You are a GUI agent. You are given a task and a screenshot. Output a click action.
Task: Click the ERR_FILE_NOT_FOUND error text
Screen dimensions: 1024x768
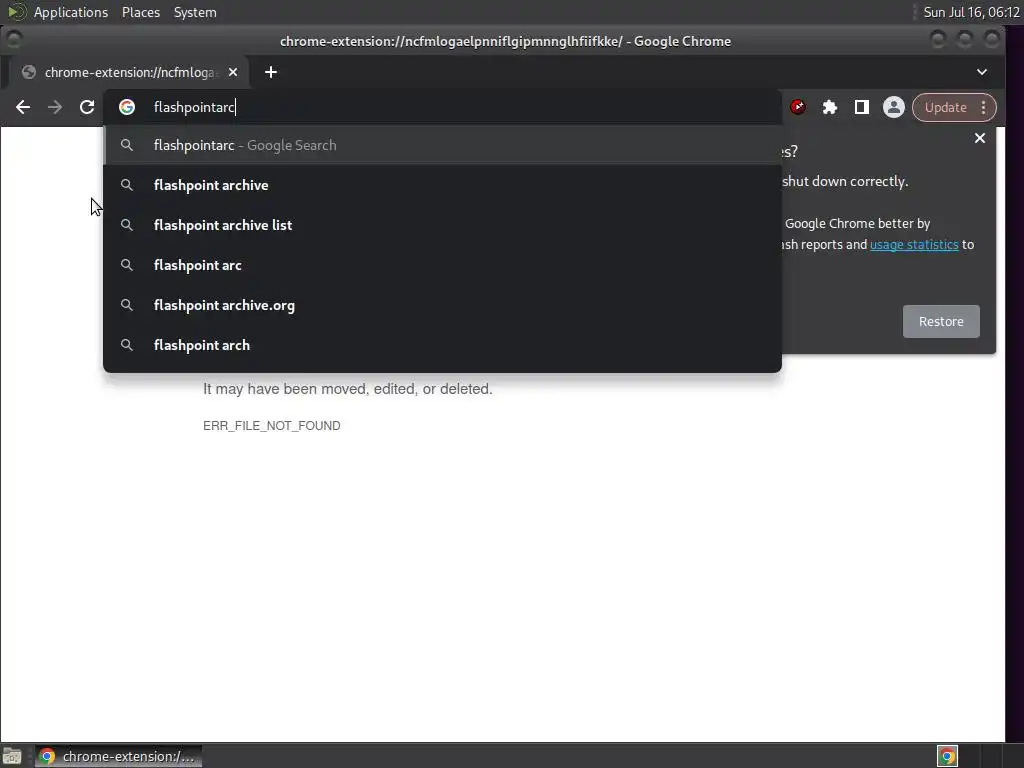point(272,426)
